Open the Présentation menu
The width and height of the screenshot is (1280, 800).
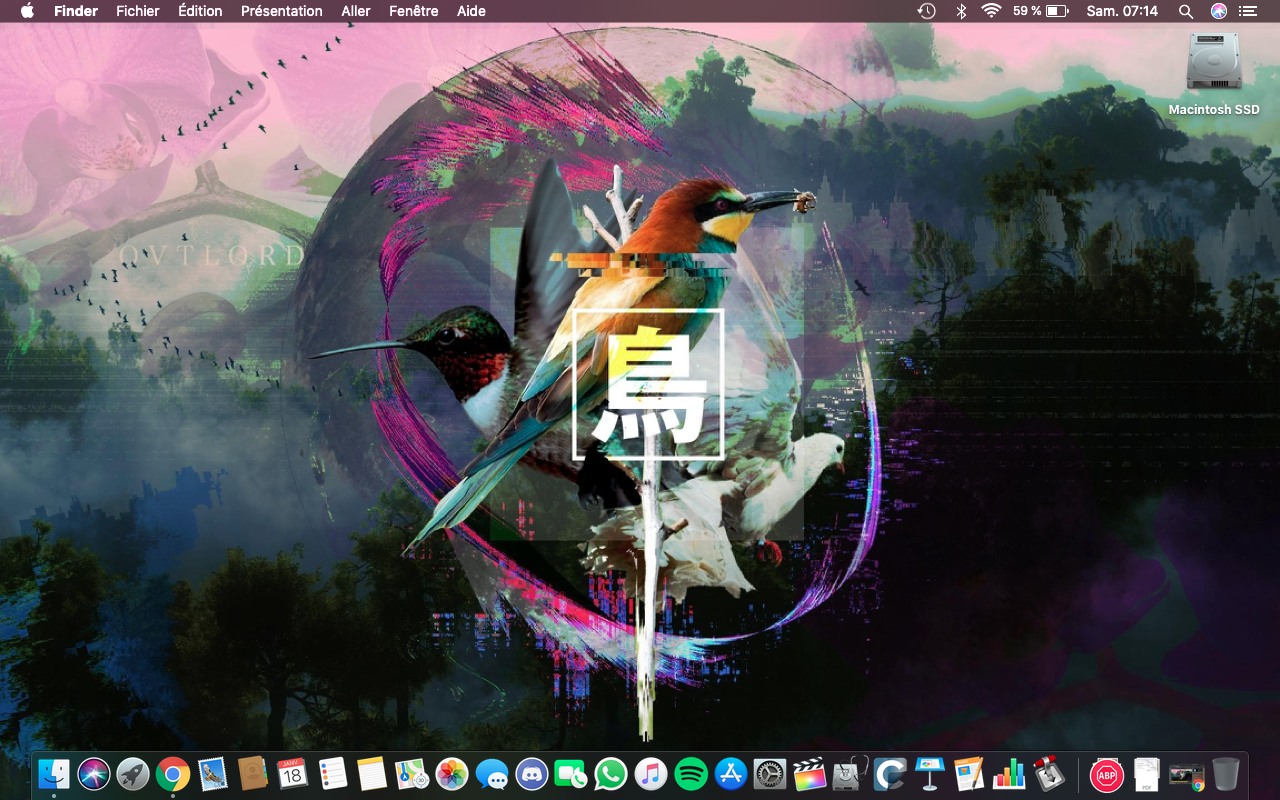coord(282,11)
